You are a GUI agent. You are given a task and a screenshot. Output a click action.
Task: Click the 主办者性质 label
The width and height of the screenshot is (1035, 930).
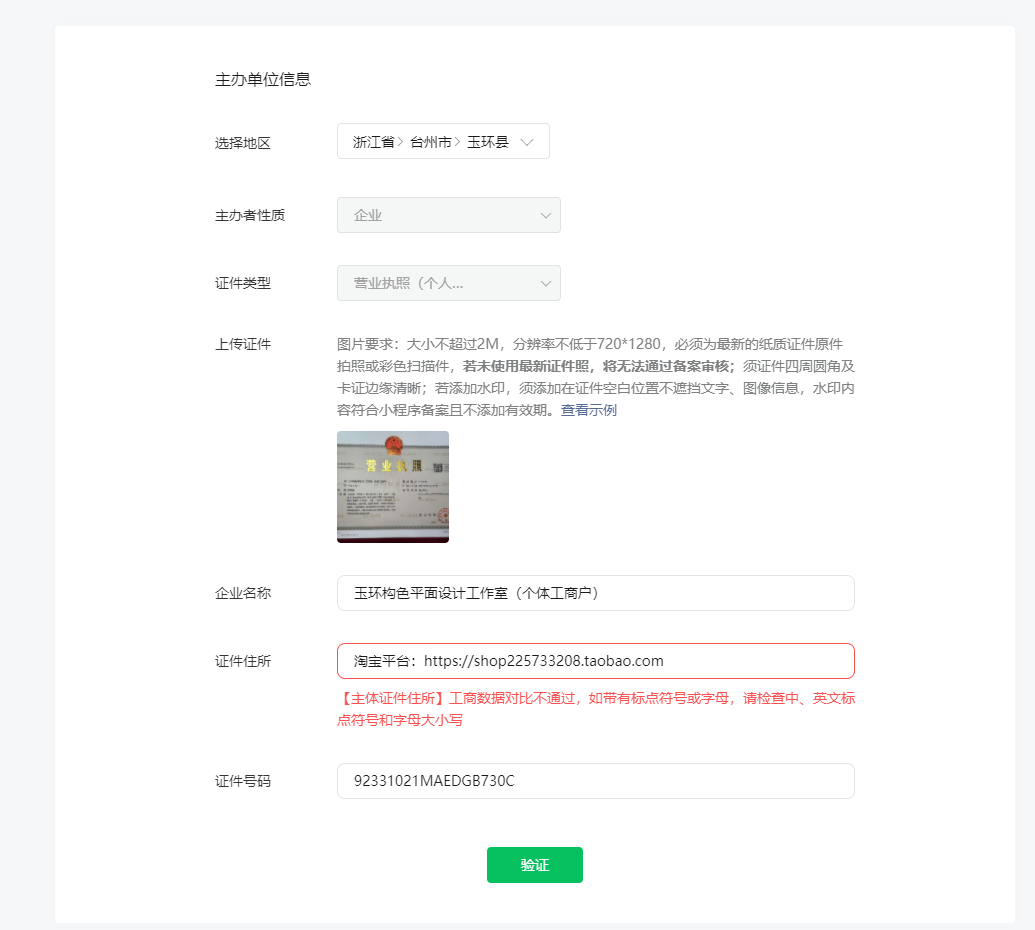[250, 215]
